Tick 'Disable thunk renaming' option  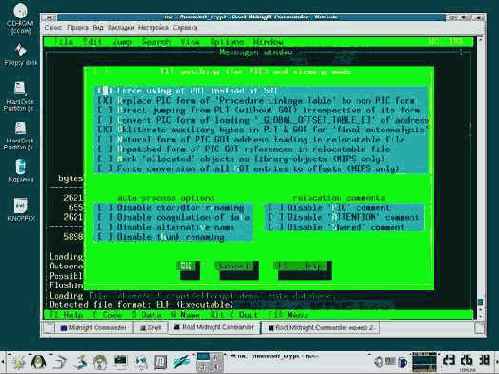(x=105, y=237)
